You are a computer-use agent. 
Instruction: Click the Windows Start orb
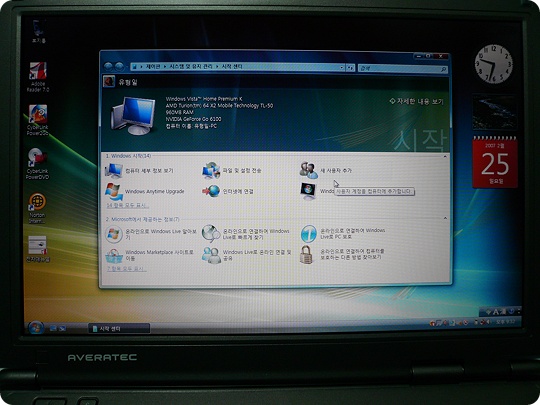[x=35, y=327]
